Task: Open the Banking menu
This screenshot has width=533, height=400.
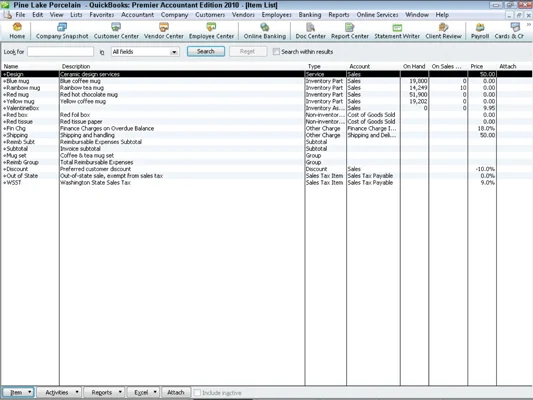Action: pyautogui.click(x=310, y=15)
